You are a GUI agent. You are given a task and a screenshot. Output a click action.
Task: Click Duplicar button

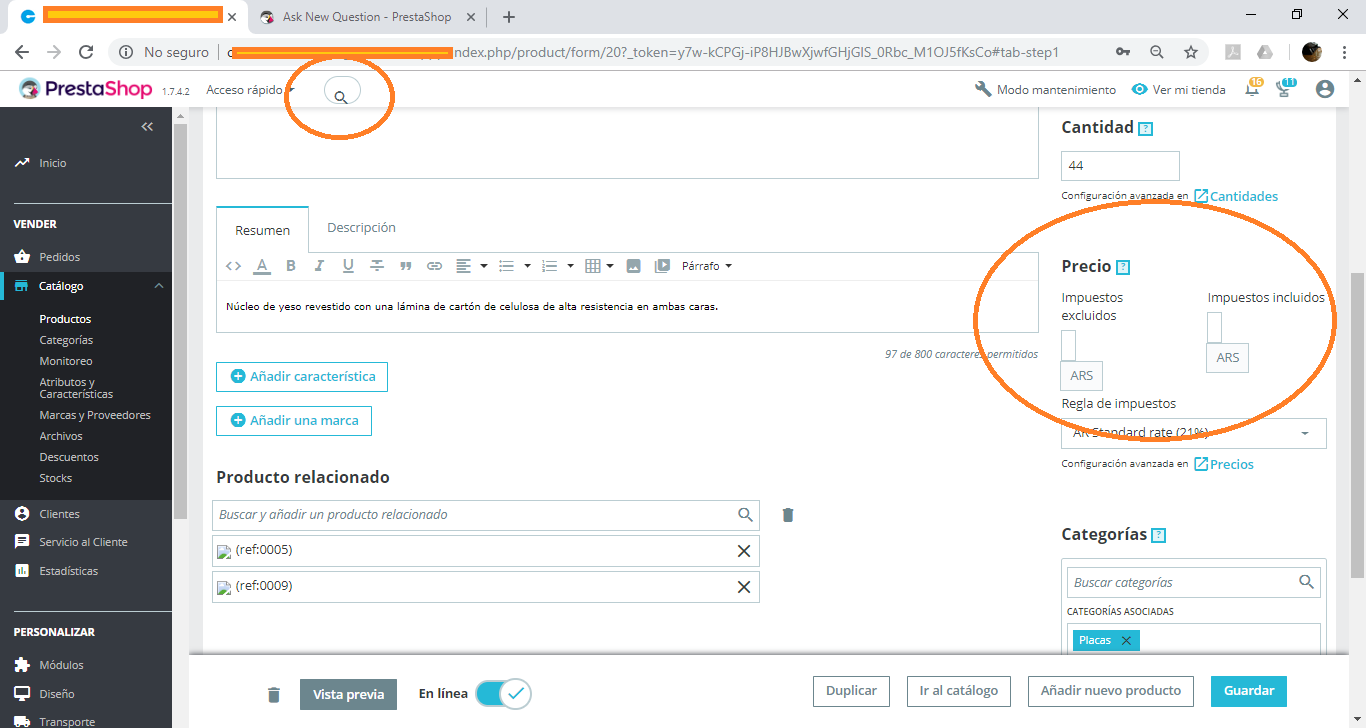(x=851, y=691)
